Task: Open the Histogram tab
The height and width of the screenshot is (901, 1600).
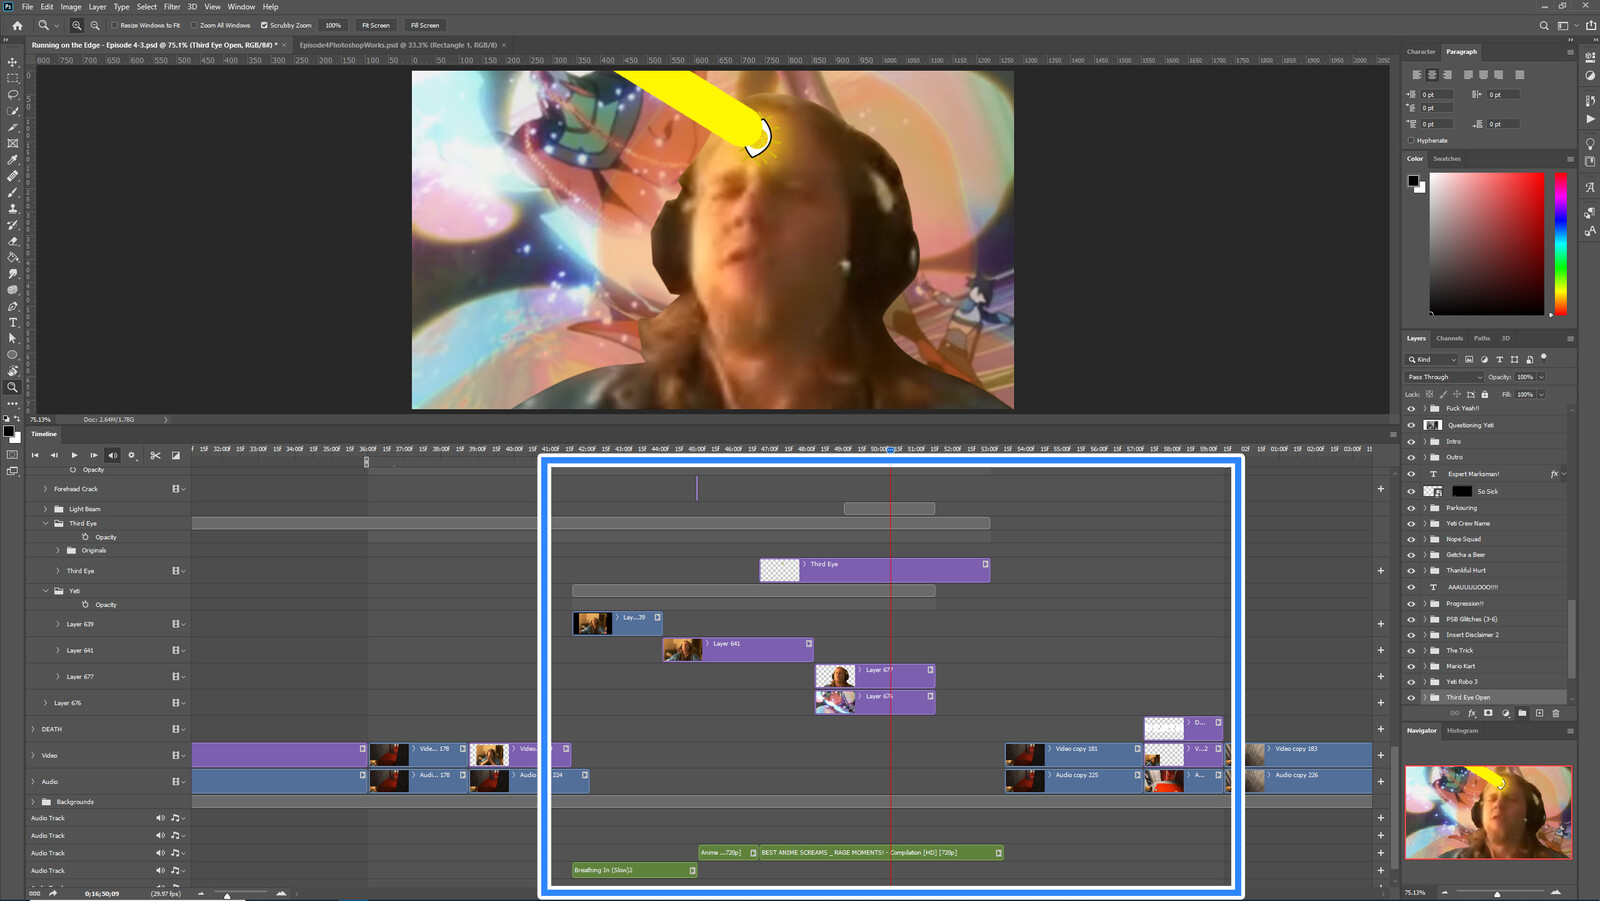Action: click(1462, 731)
